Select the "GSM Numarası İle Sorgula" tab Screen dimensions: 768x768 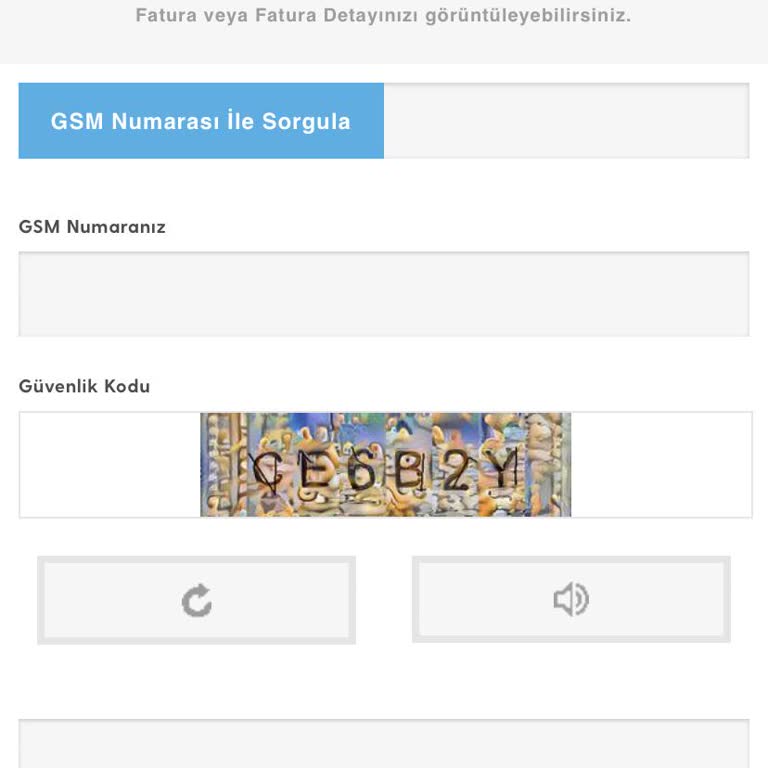(201, 121)
